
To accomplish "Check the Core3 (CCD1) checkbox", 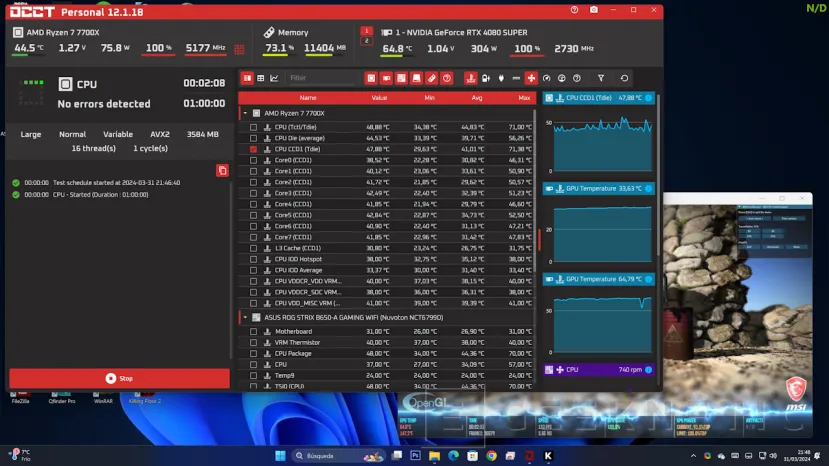I will (x=253, y=193).
